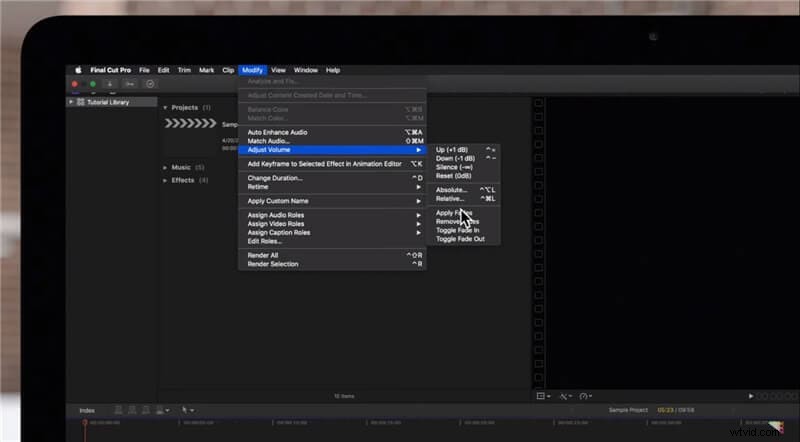Click the Music section label

point(181,167)
